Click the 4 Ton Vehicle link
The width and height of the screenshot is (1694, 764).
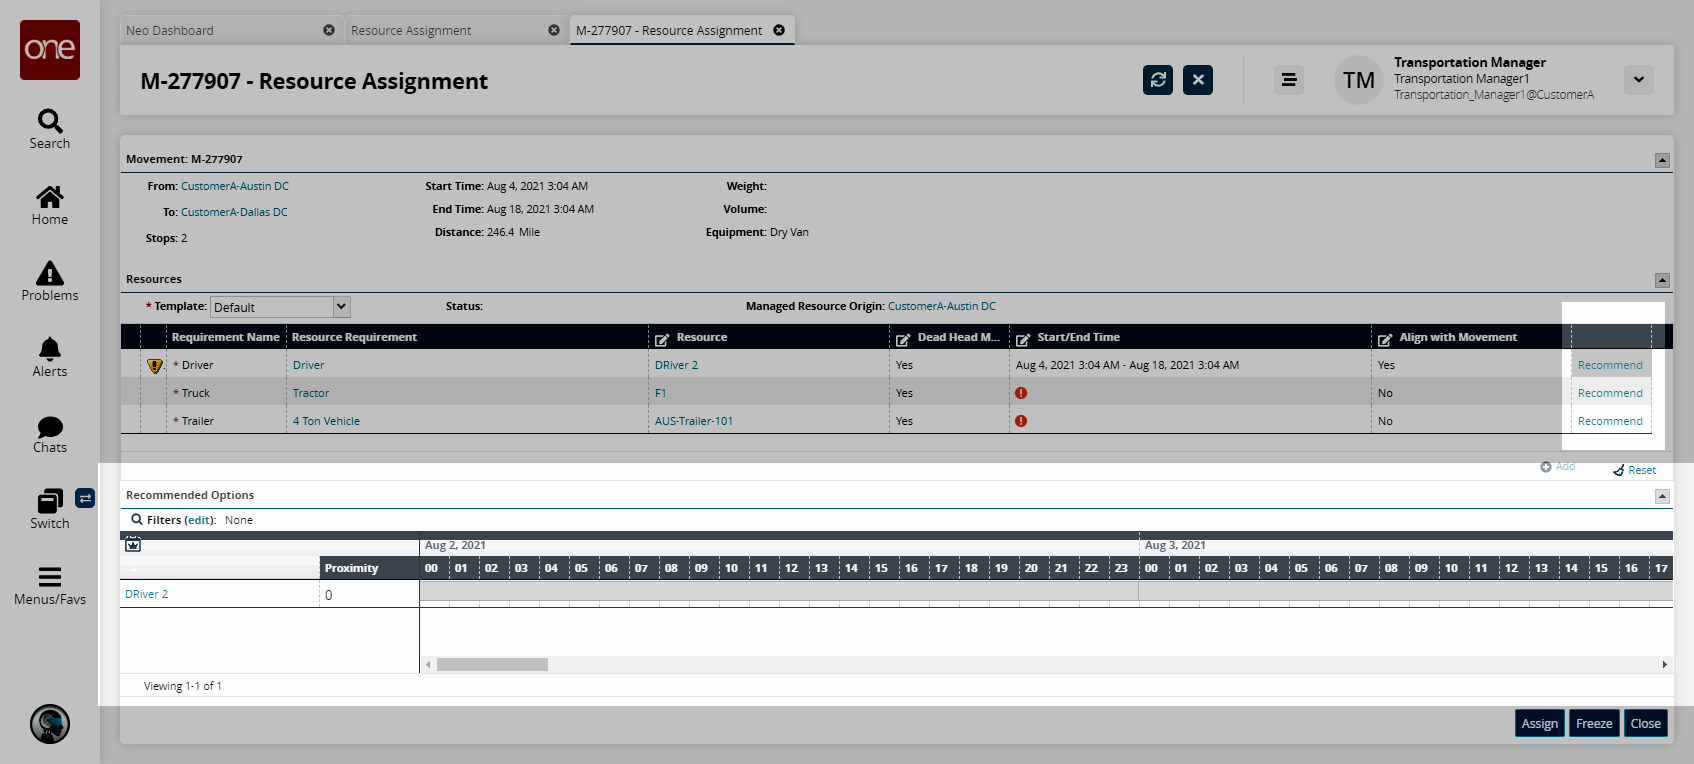[x=326, y=421]
